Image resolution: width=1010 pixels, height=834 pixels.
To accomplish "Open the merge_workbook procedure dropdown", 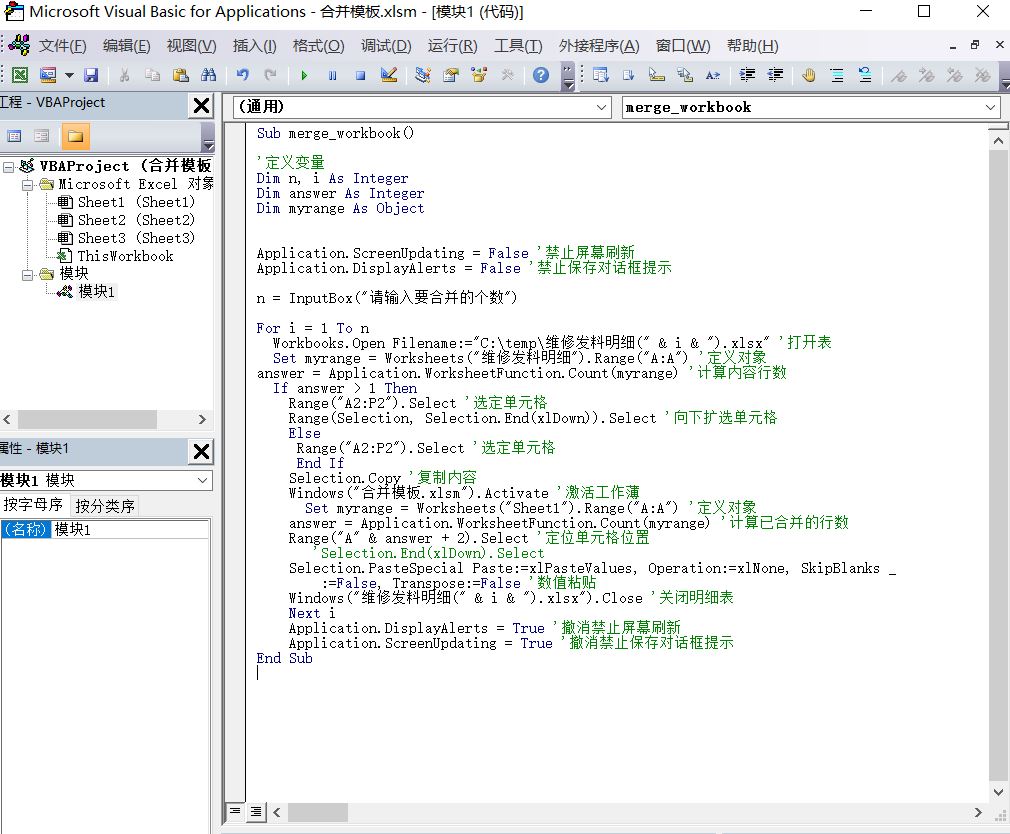I will (x=990, y=107).
